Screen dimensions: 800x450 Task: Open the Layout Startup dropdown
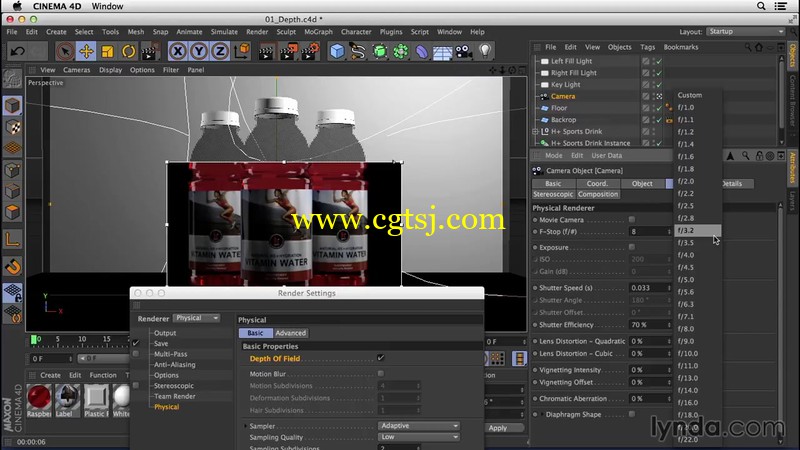tap(746, 32)
